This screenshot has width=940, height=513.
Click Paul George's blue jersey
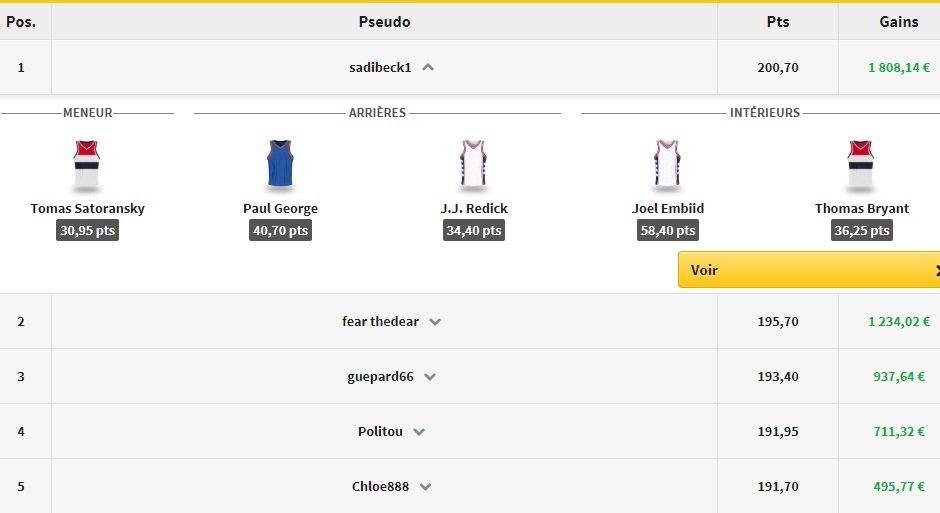point(280,165)
